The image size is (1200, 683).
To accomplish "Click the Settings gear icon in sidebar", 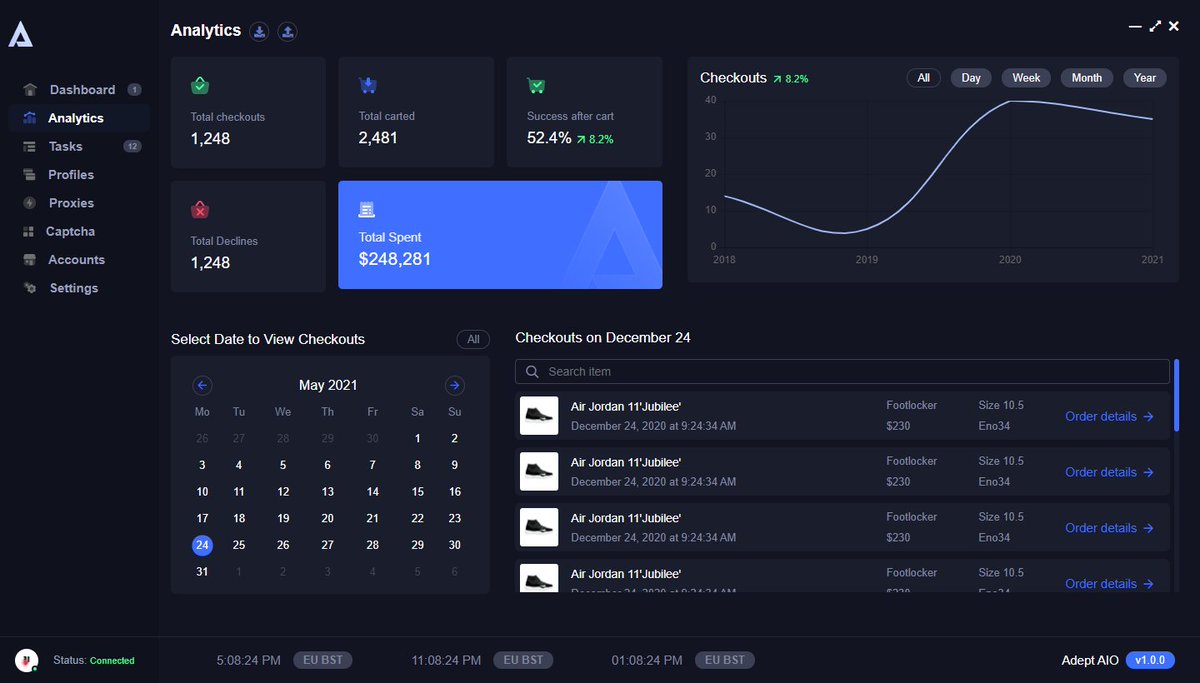I will [30, 288].
